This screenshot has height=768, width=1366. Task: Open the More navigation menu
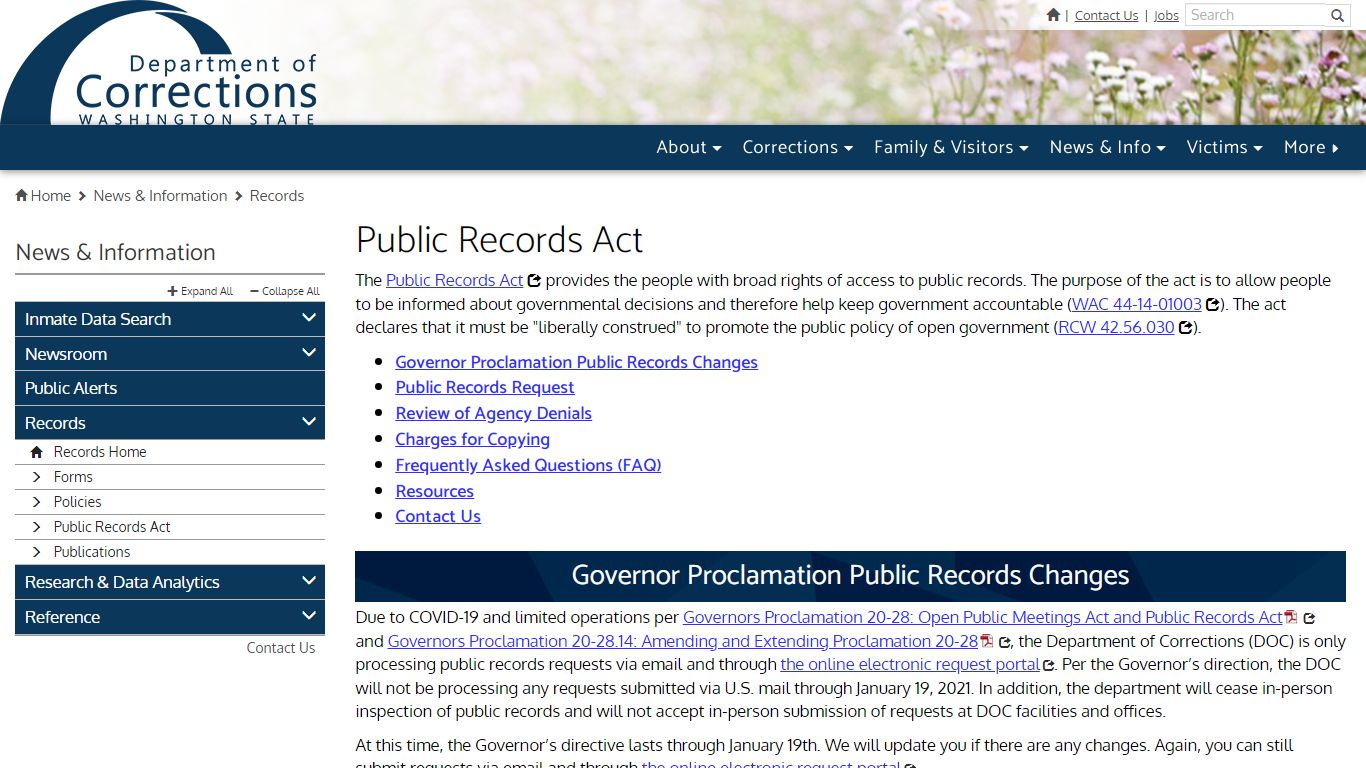click(x=1311, y=147)
